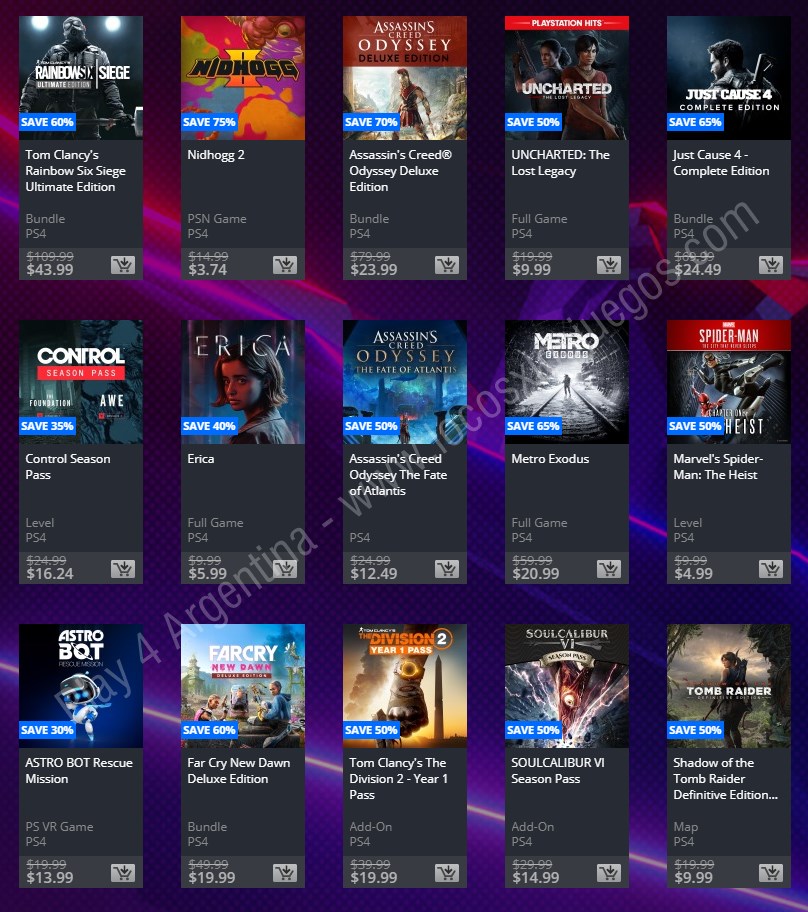Screen dimensions: 808x912
Task: Click cart icon for Marvel's Spider-Man: The Heist
Action: point(771,569)
